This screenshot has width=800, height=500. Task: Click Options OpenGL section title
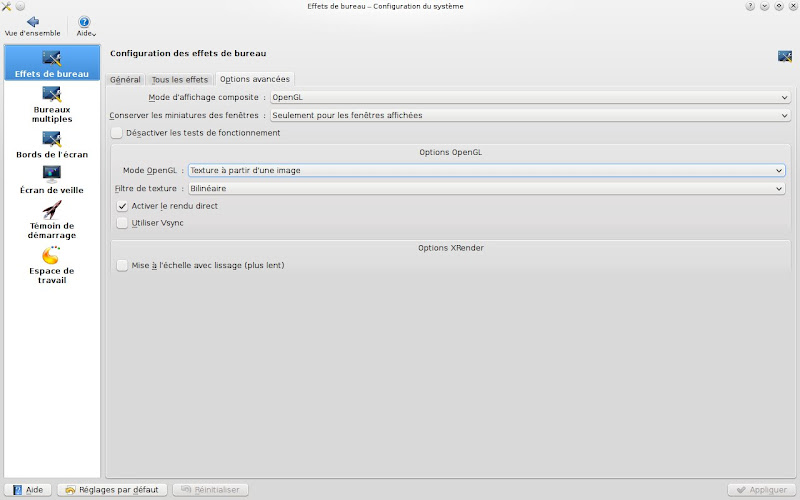coord(451,152)
